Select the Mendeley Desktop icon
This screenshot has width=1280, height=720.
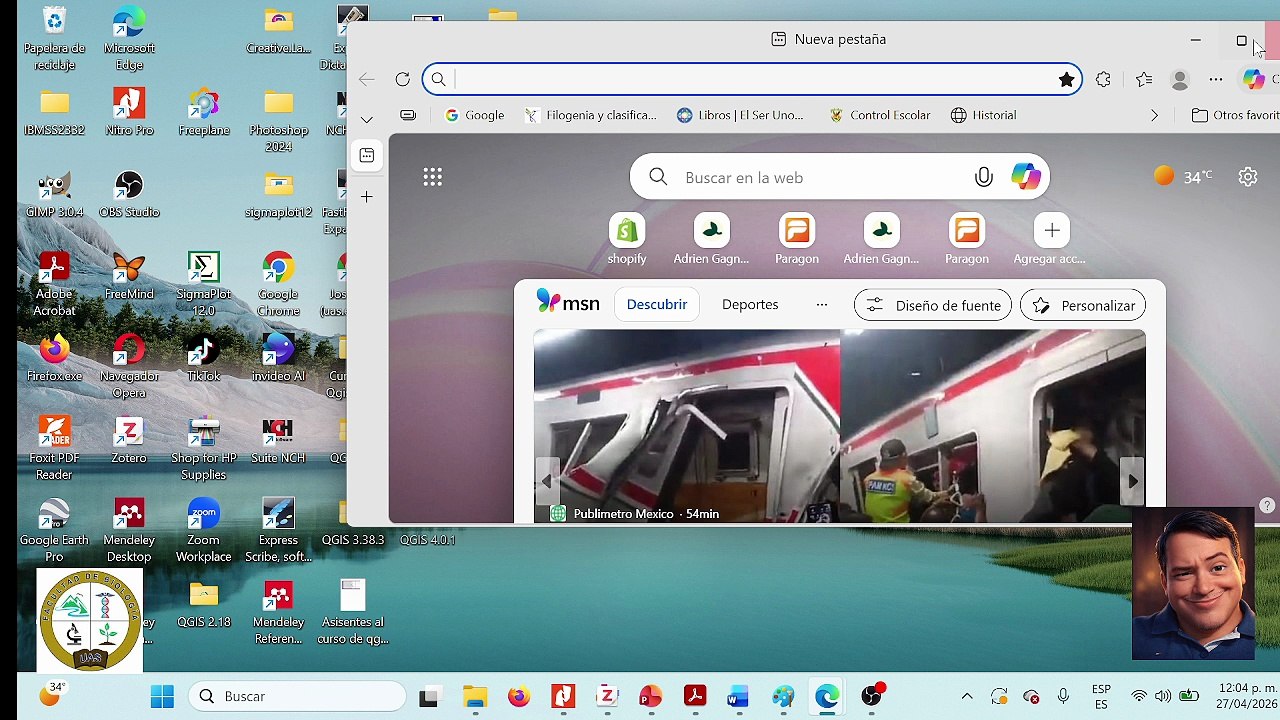pos(129,530)
